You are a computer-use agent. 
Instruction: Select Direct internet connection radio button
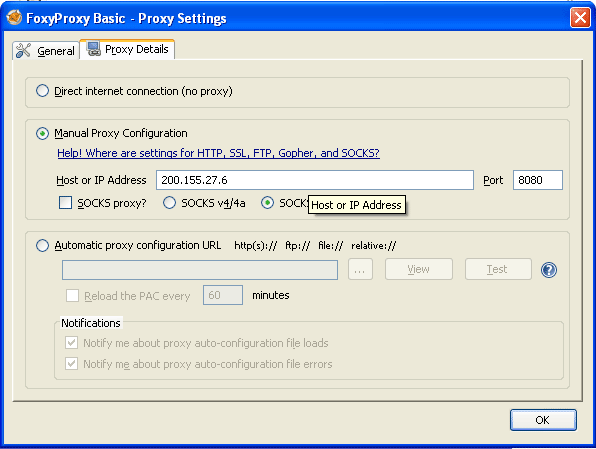point(42,91)
